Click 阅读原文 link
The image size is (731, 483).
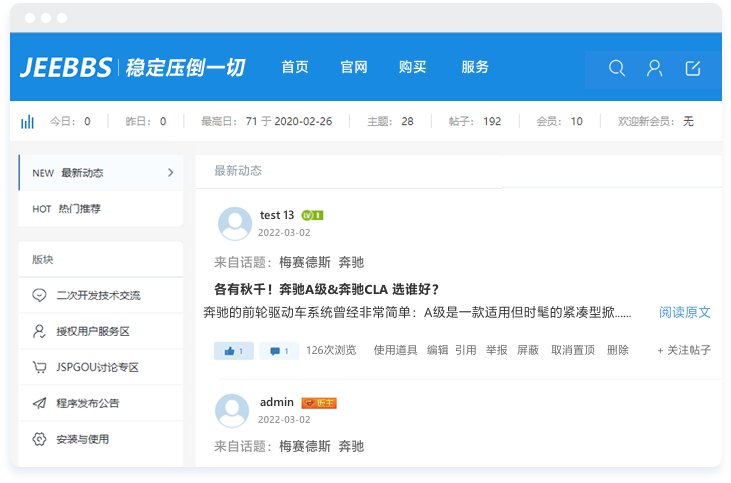tap(684, 312)
